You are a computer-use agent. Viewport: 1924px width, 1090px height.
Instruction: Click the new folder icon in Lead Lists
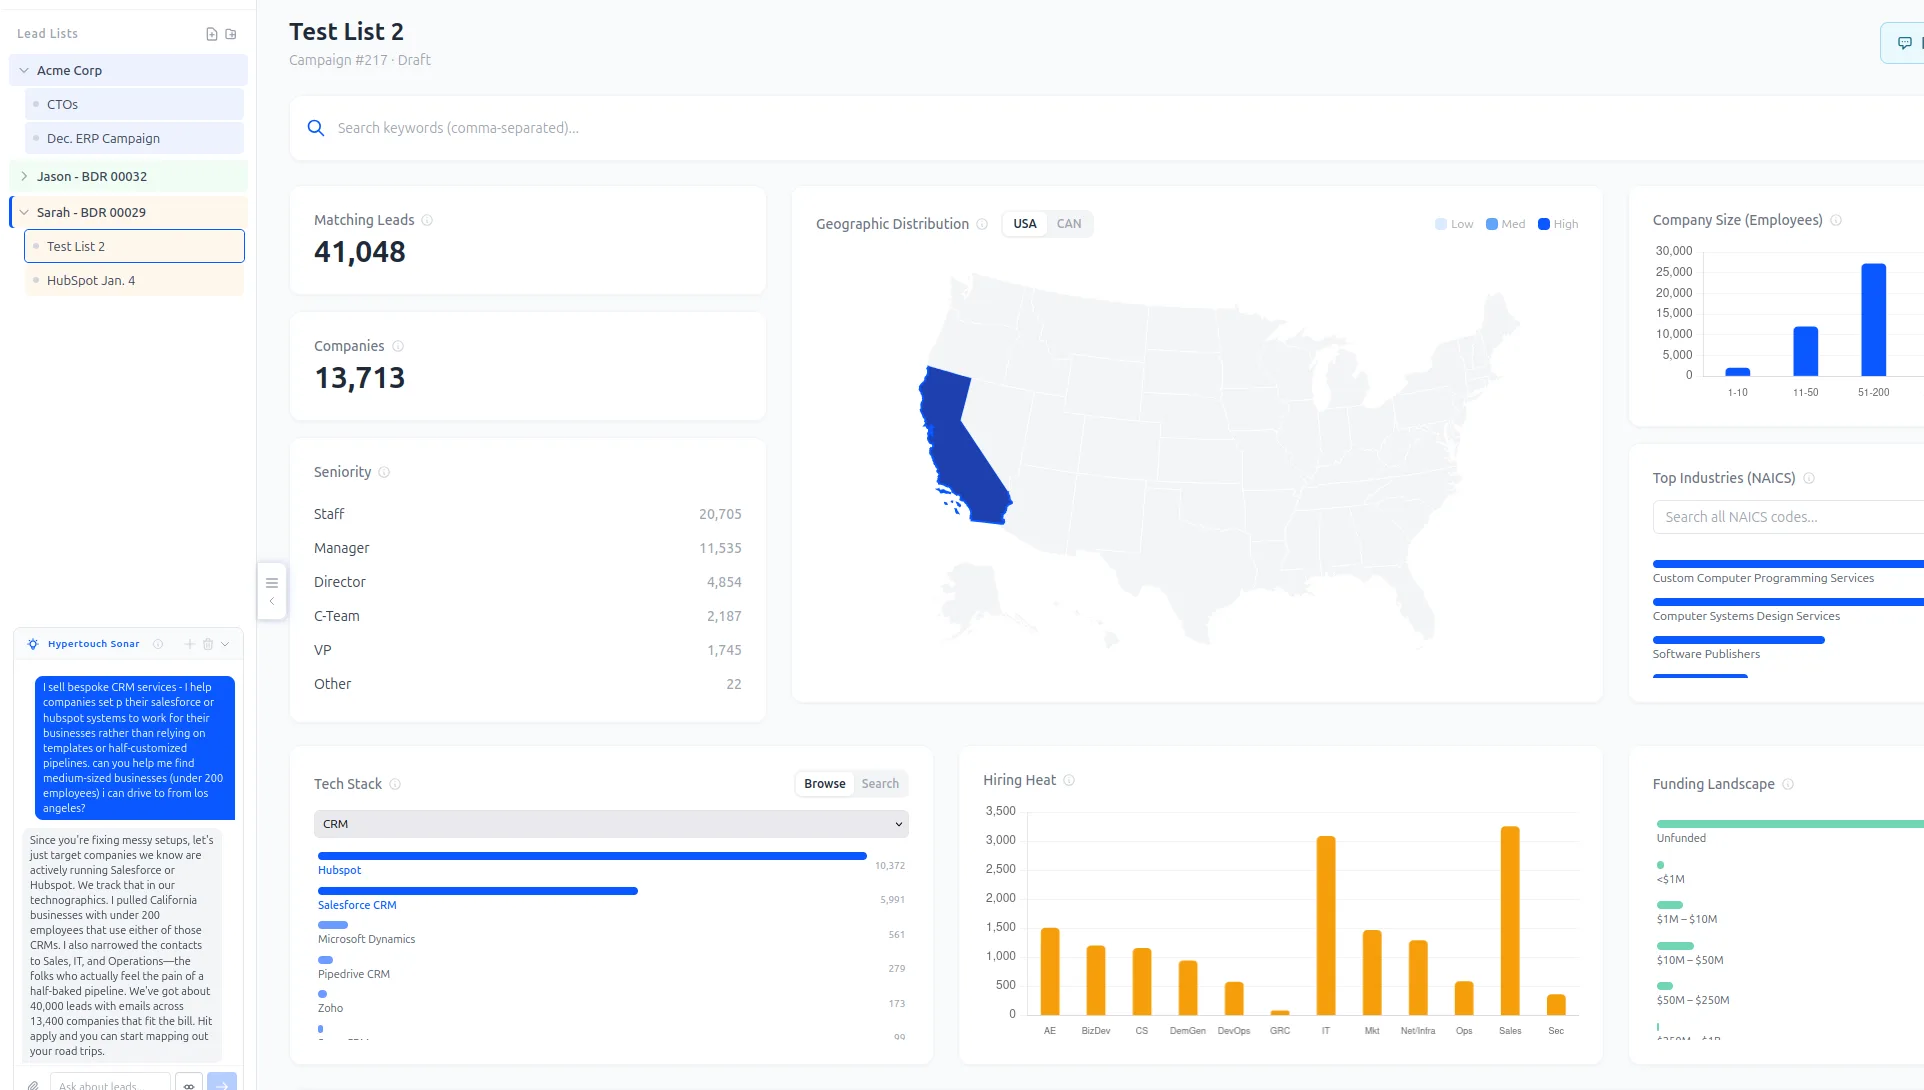[x=231, y=34]
